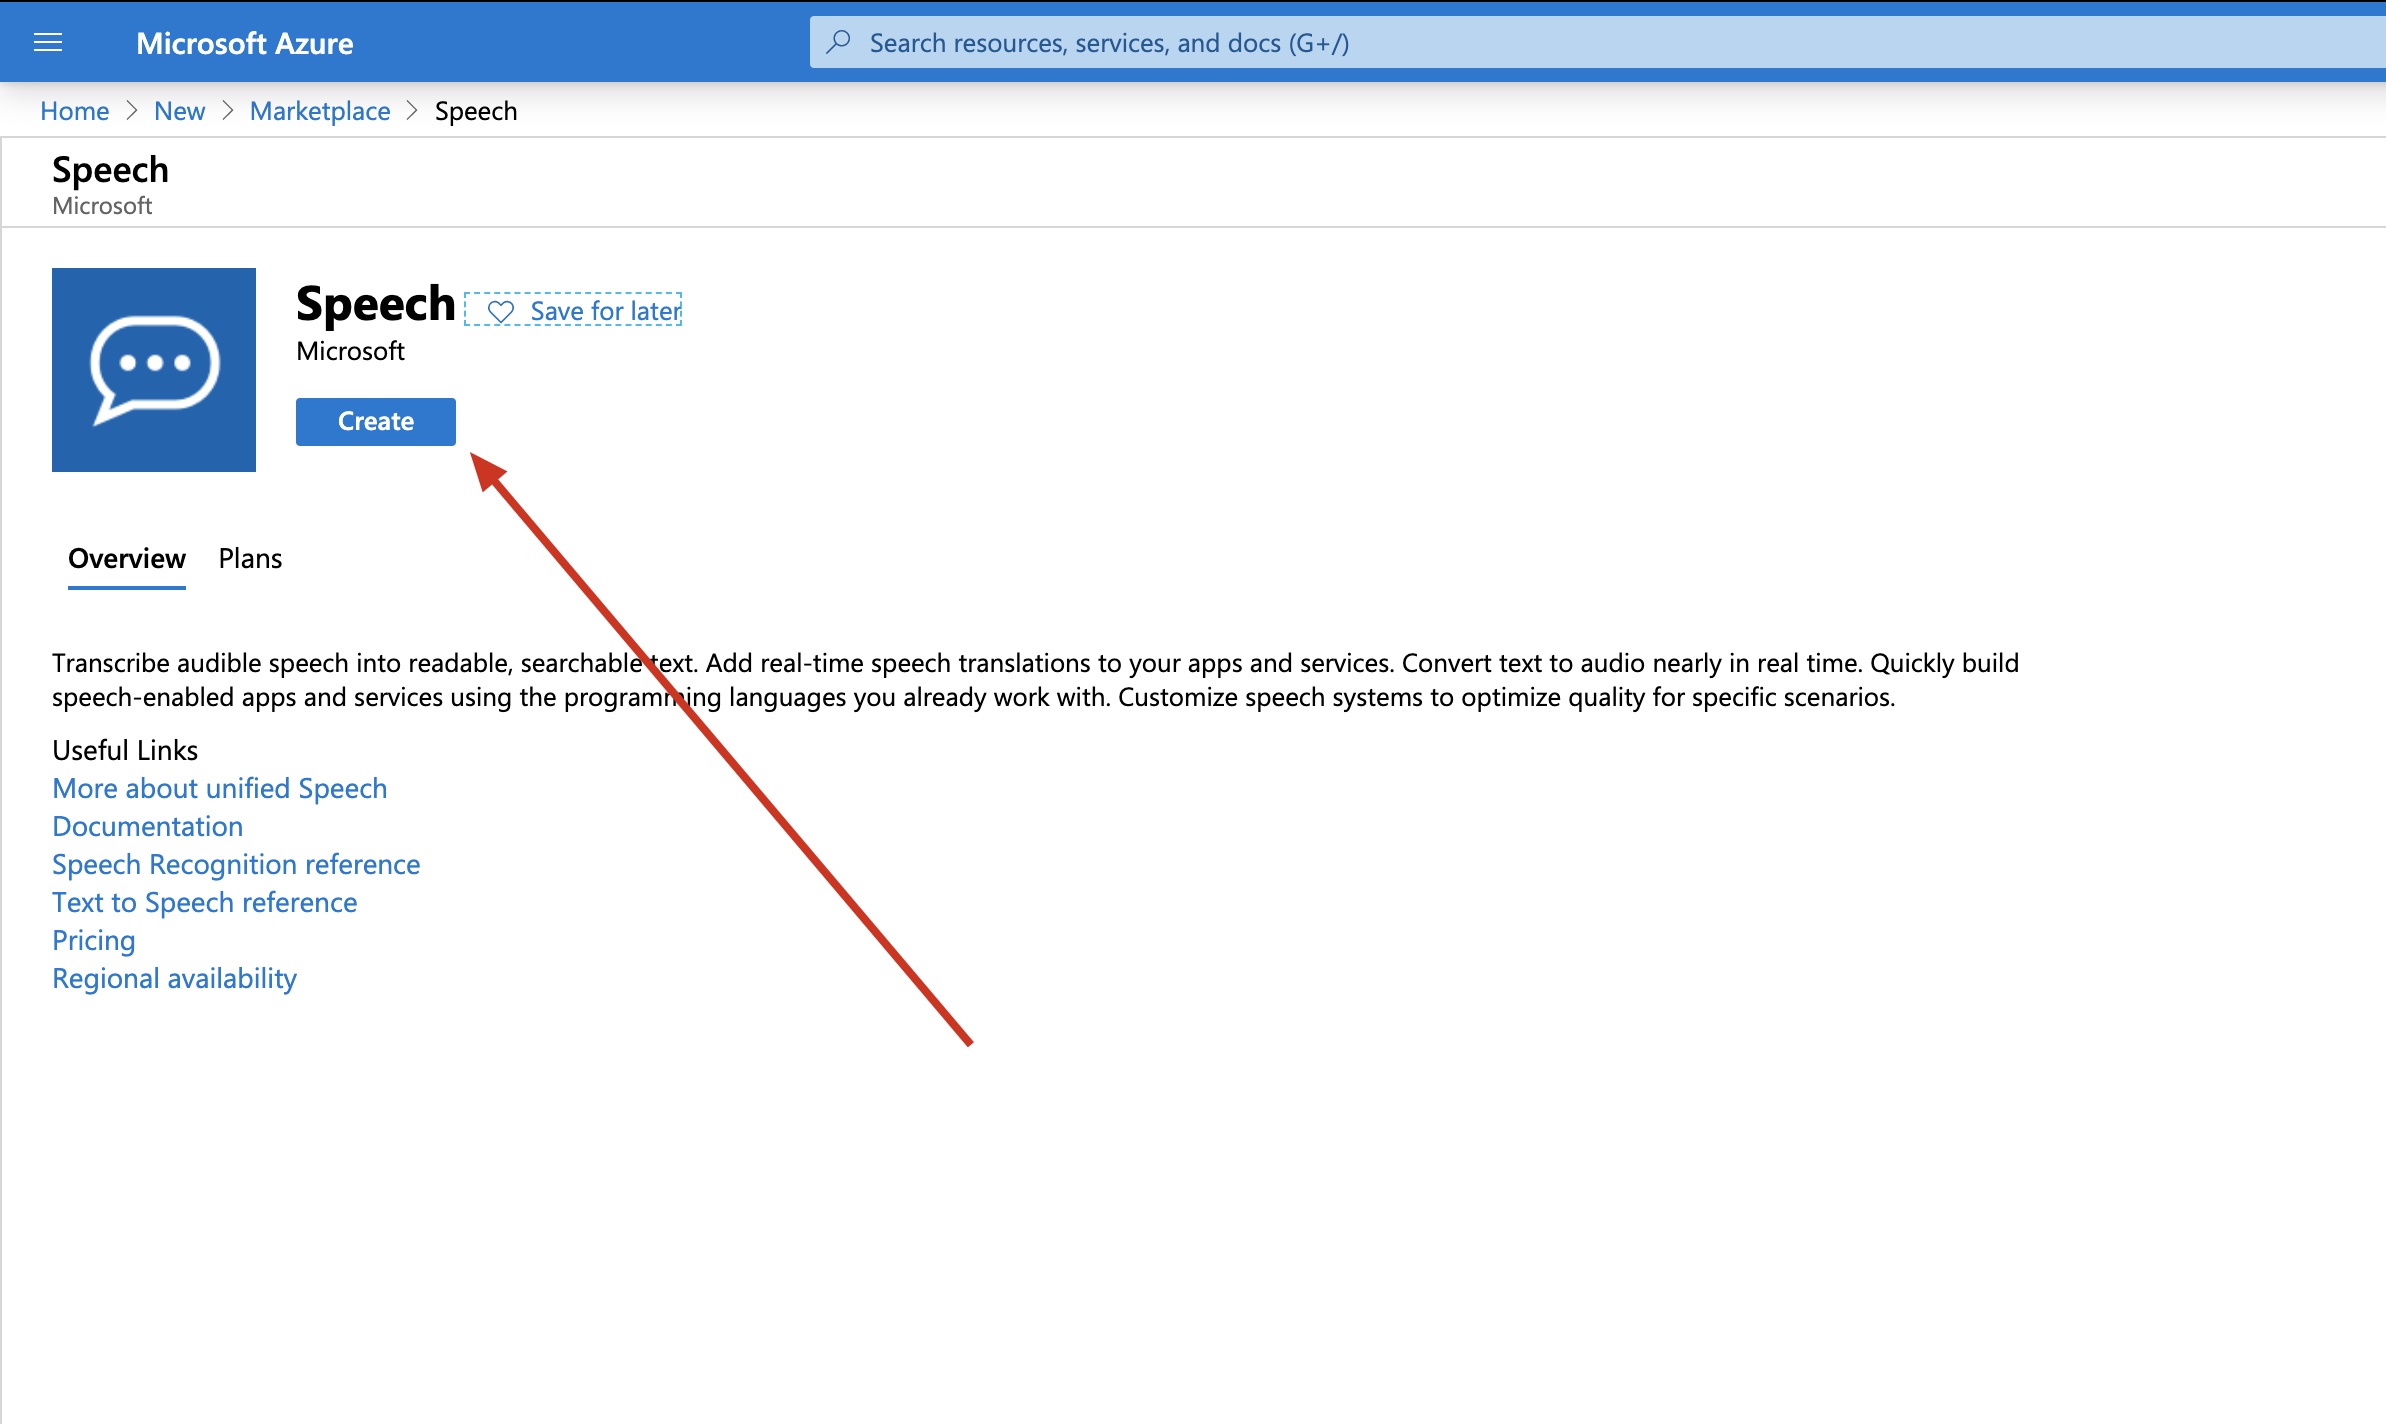The height and width of the screenshot is (1424, 2386).
Task: Select the Overview tab
Action: tap(127, 558)
